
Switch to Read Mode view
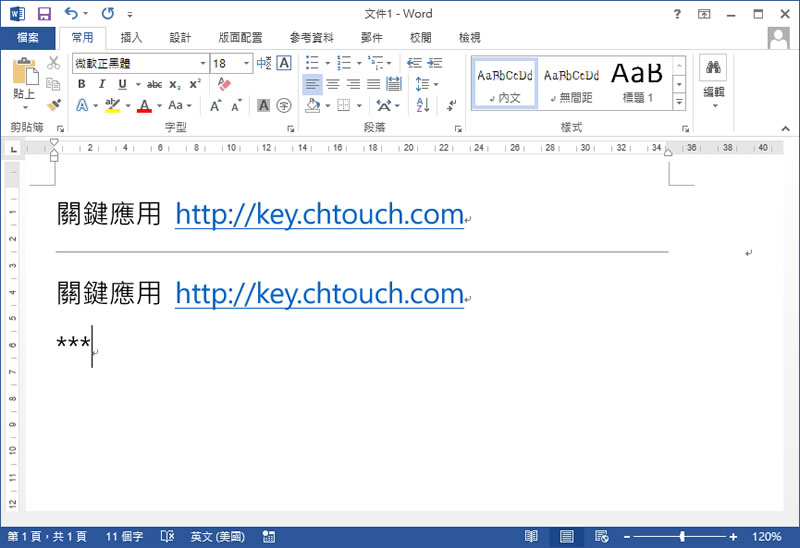pos(531,536)
